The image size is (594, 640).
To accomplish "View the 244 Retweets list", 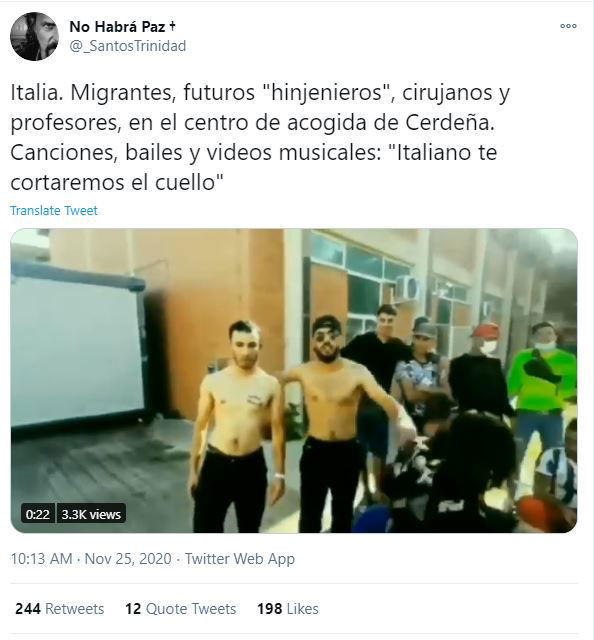I will pos(60,609).
